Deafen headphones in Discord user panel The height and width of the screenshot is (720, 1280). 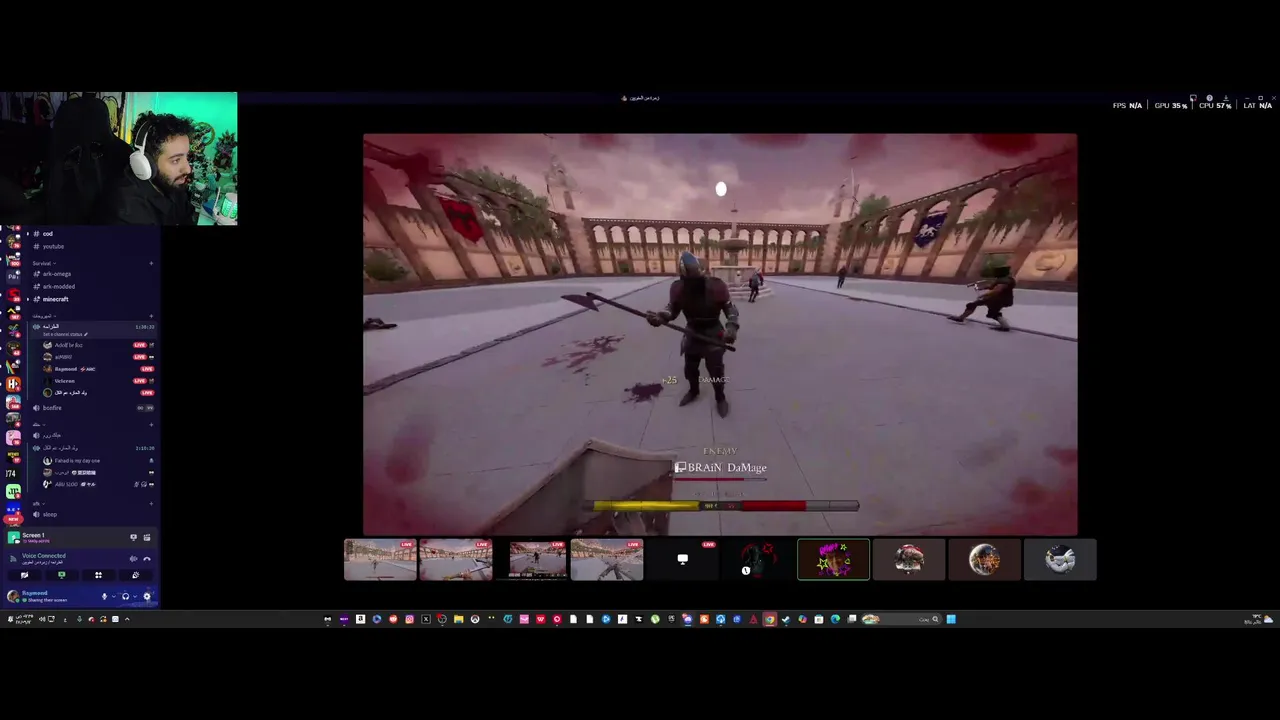click(x=125, y=597)
